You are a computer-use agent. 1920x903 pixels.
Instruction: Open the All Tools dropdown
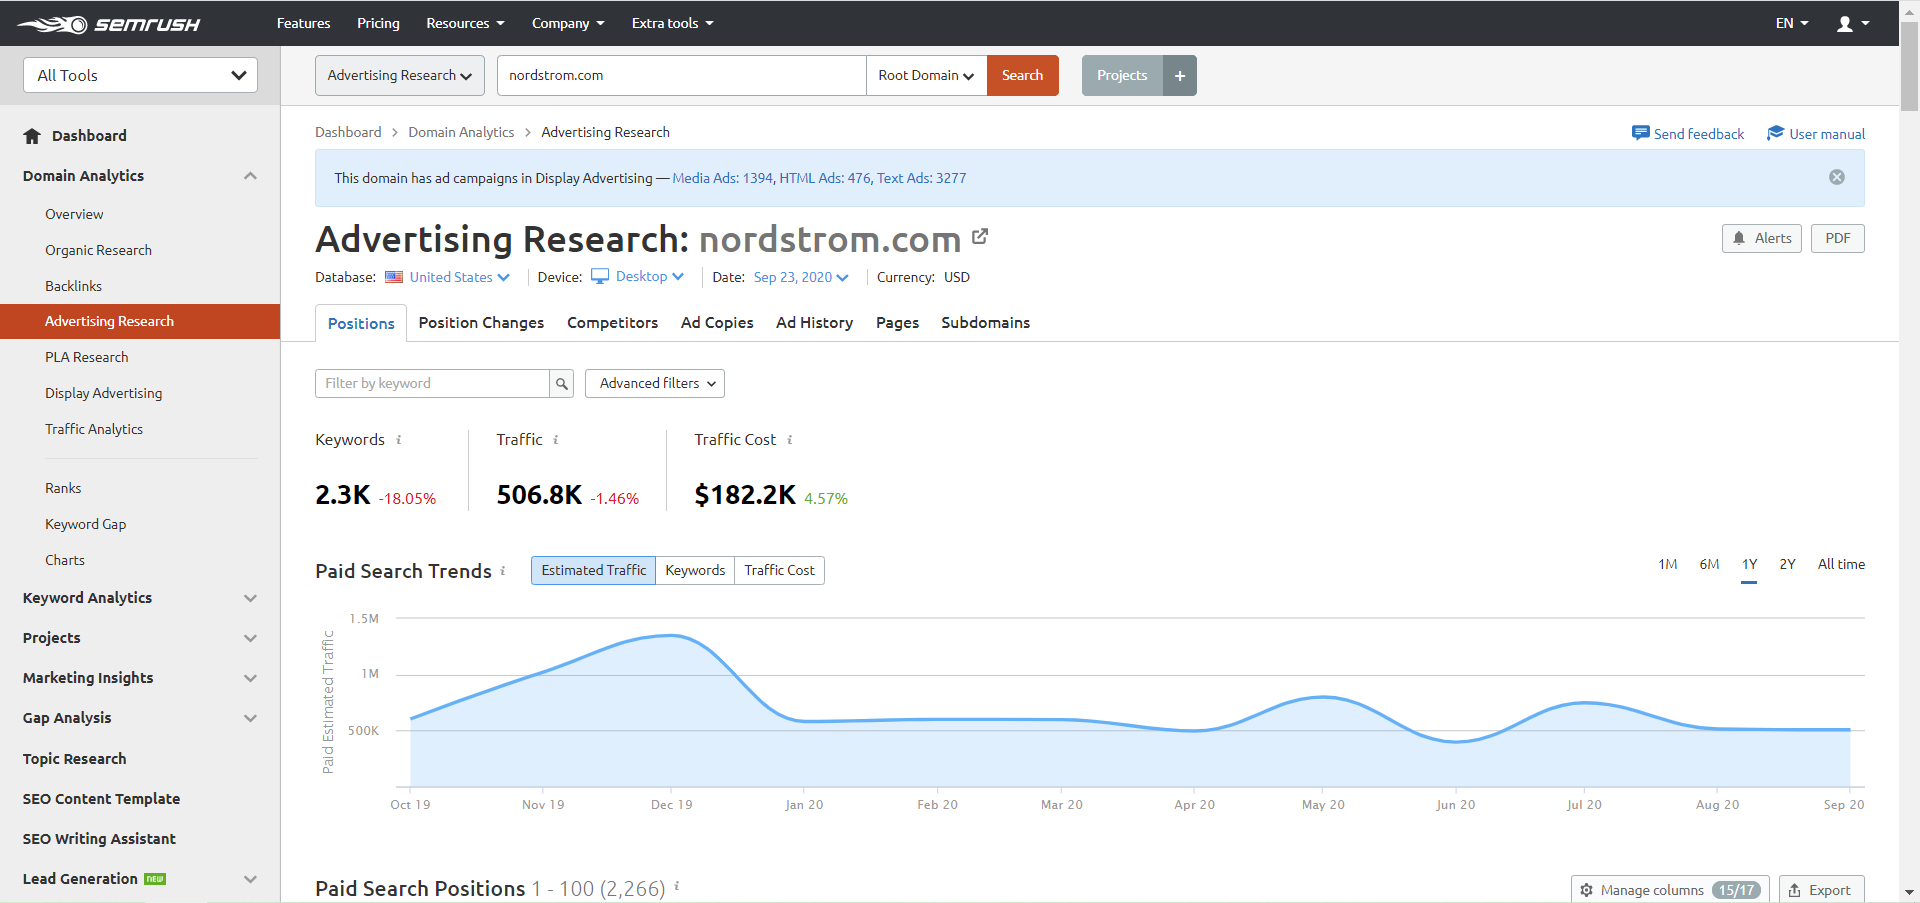point(140,76)
